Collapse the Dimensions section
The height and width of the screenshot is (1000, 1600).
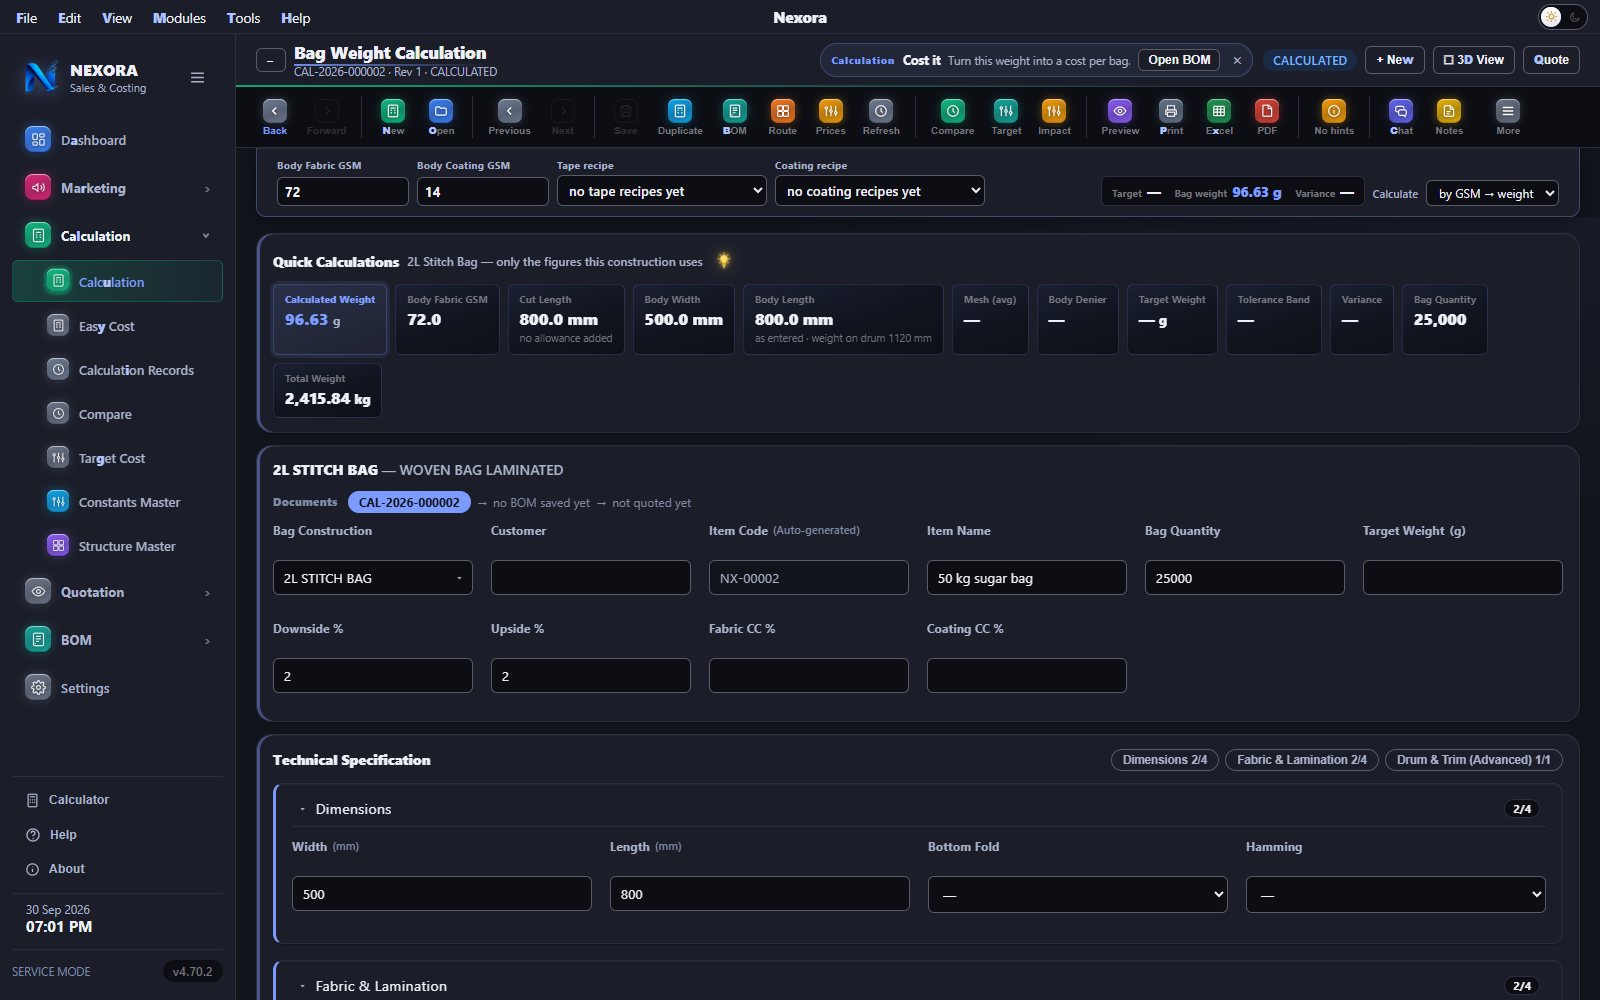pyautogui.click(x=302, y=809)
